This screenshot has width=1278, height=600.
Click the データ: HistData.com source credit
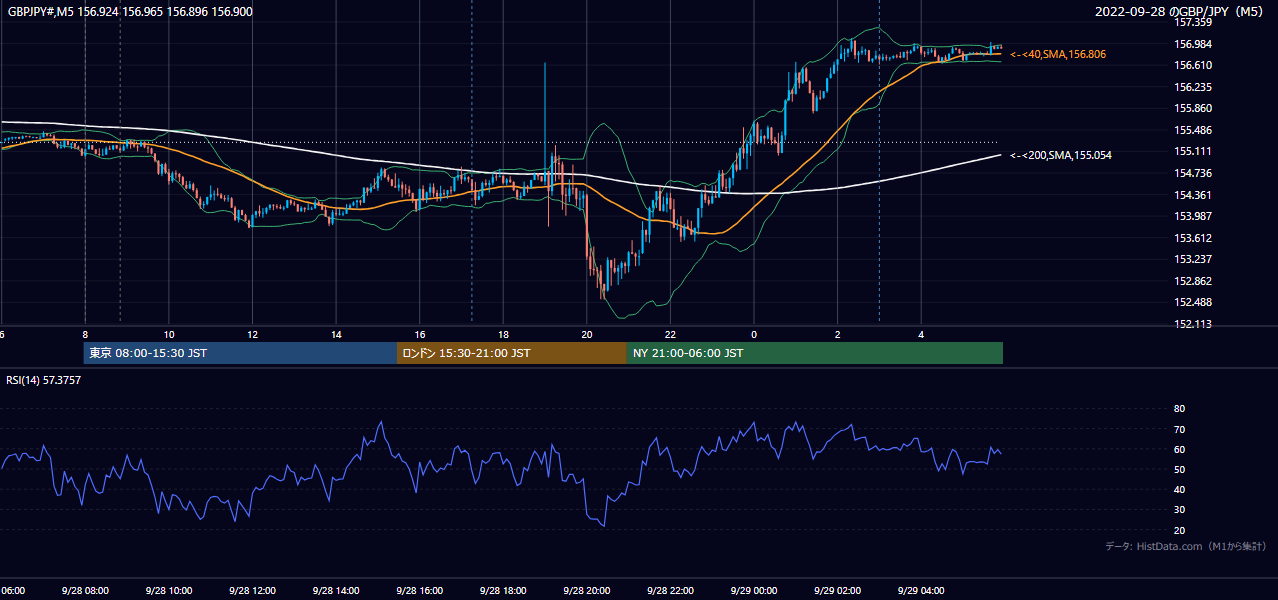click(1185, 546)
